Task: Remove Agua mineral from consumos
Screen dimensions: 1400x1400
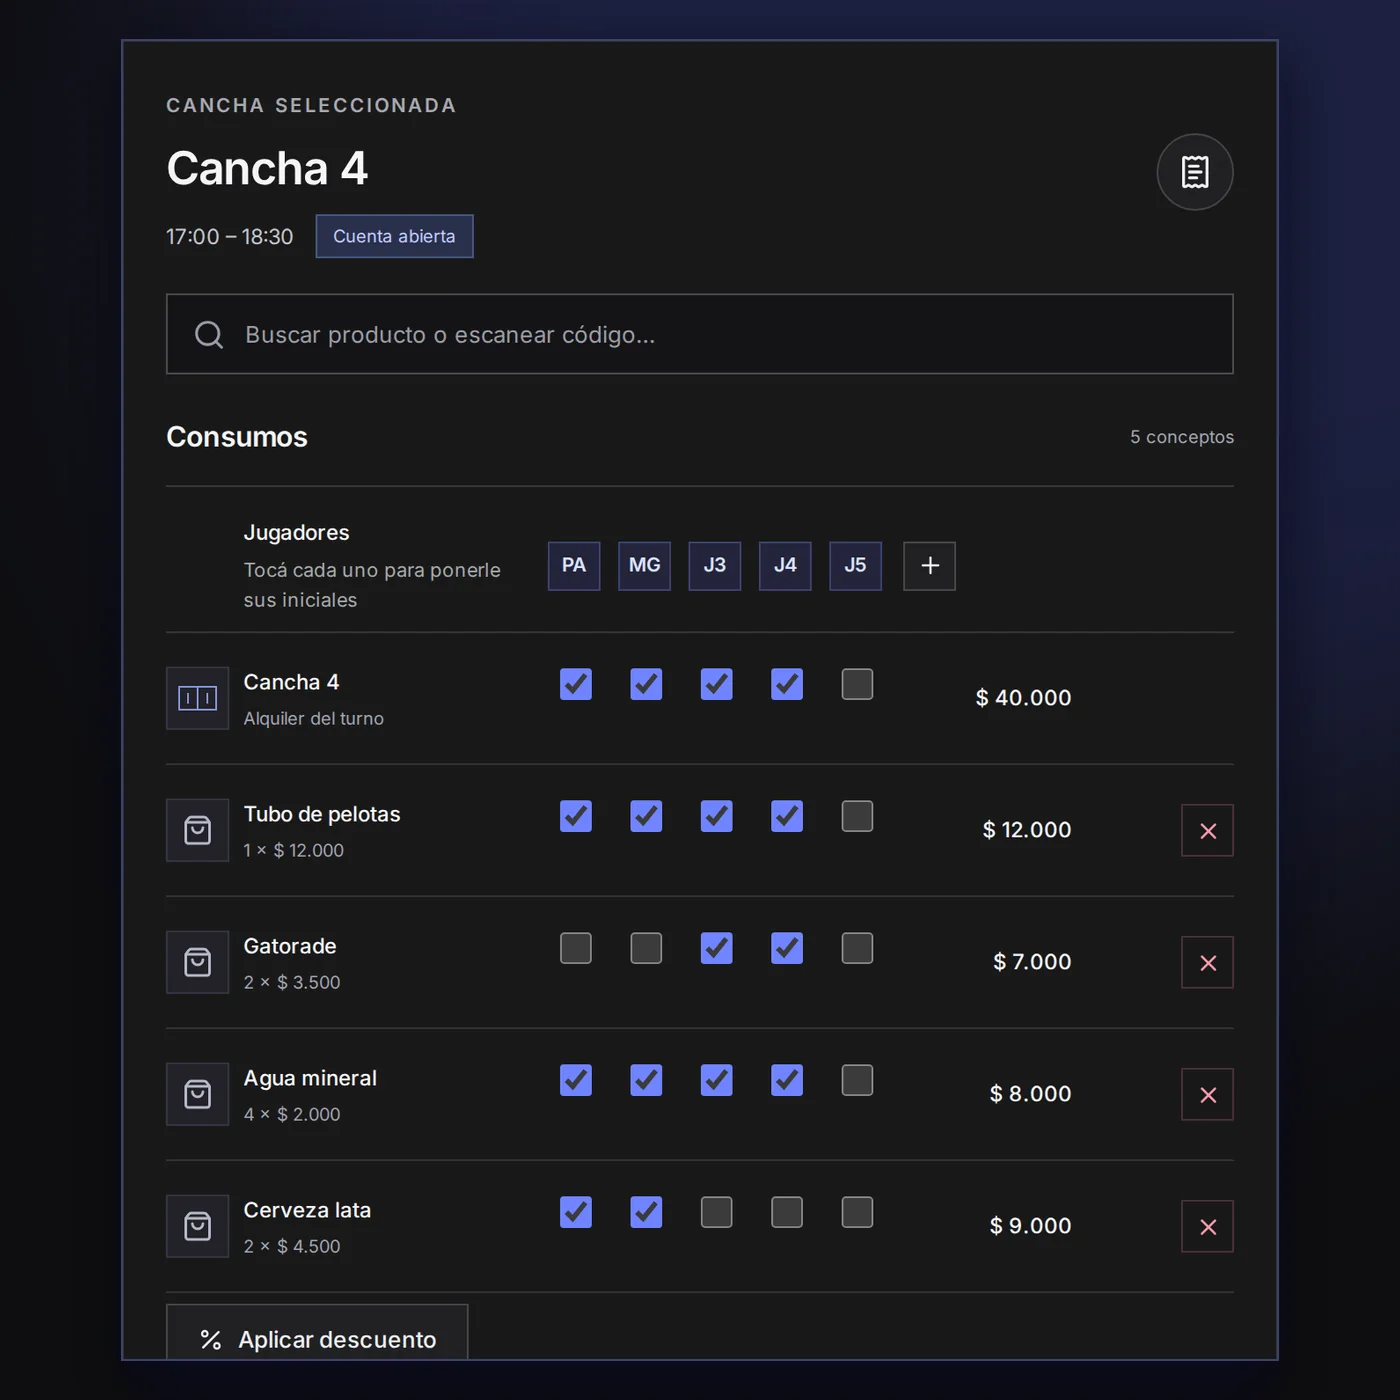Action: pyautogui.click(x=1207, y=1094)
